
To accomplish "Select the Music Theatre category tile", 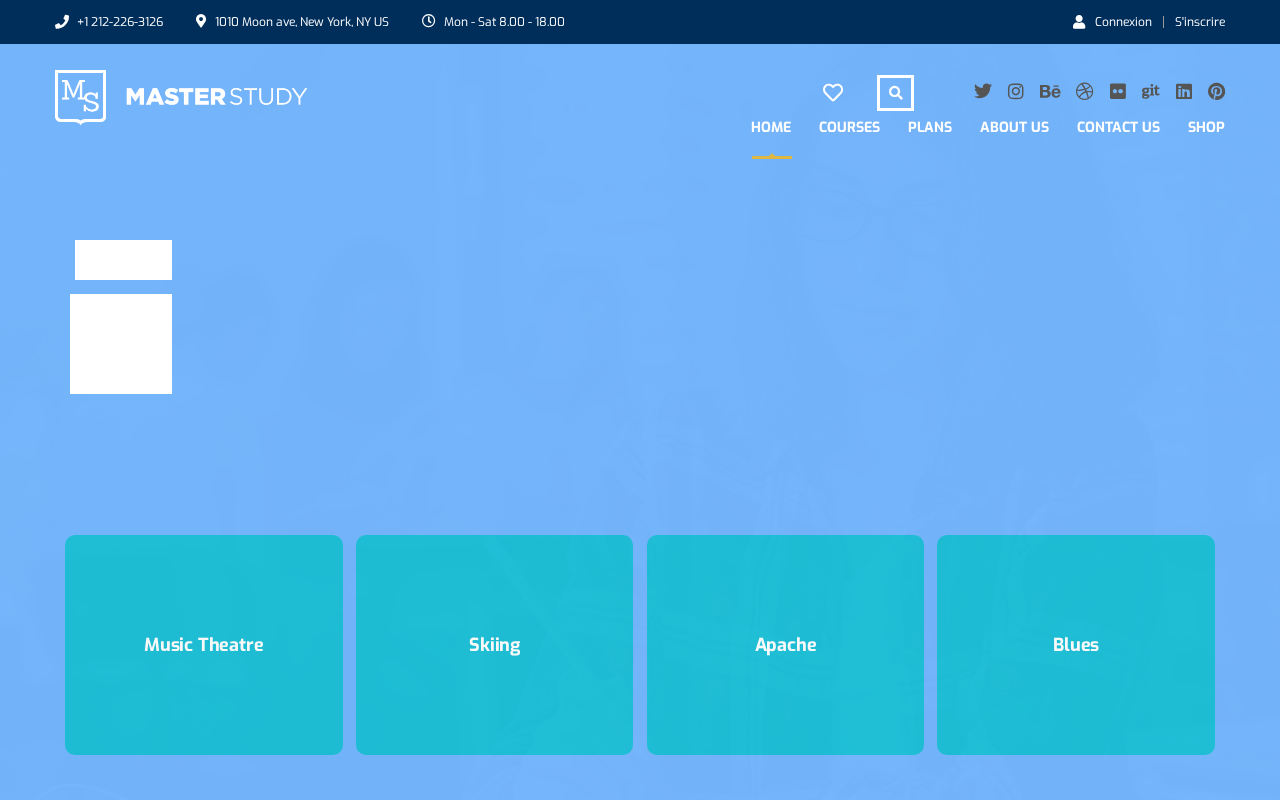I will (x=204, y=645).
